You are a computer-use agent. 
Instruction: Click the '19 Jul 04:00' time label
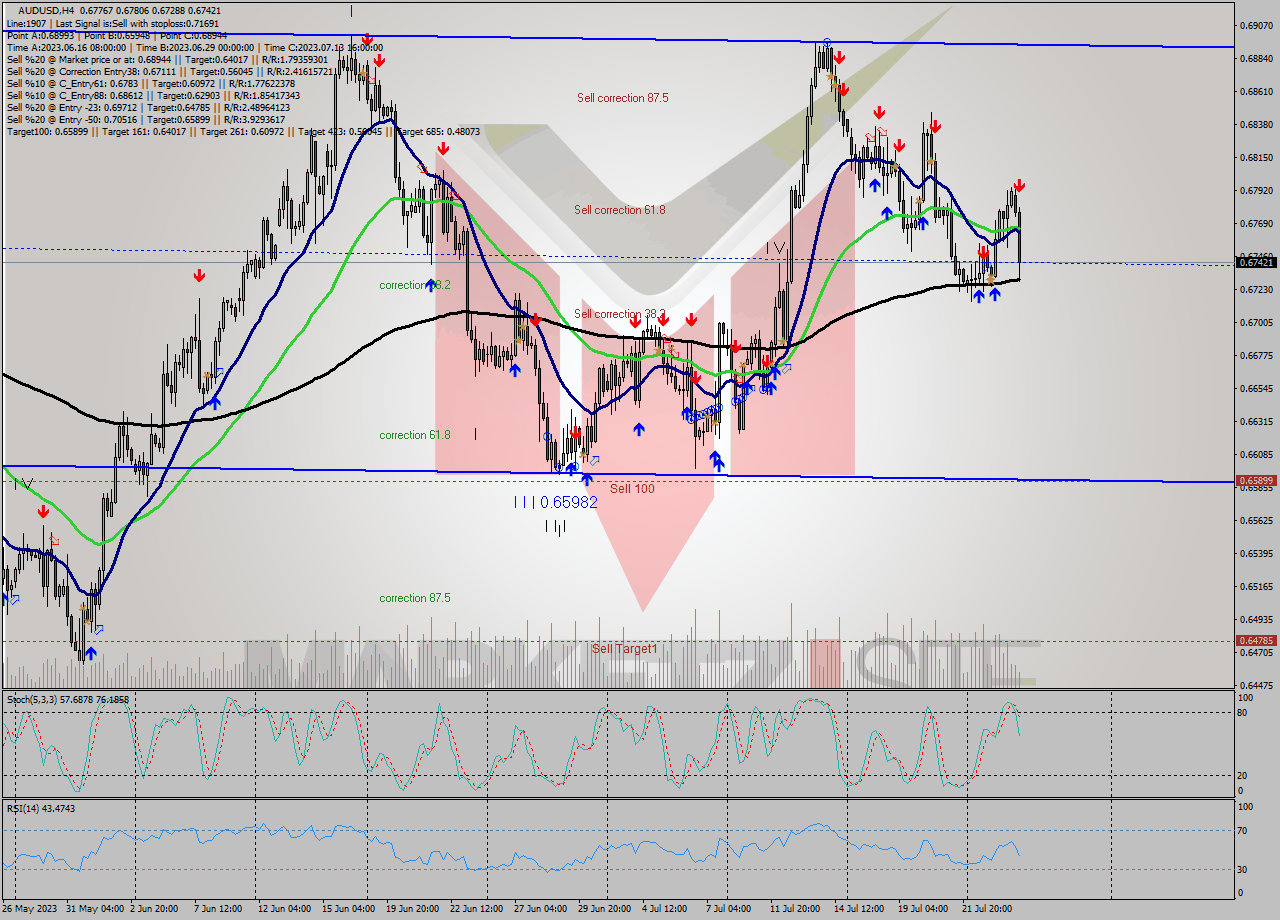[x=923, y=908]
